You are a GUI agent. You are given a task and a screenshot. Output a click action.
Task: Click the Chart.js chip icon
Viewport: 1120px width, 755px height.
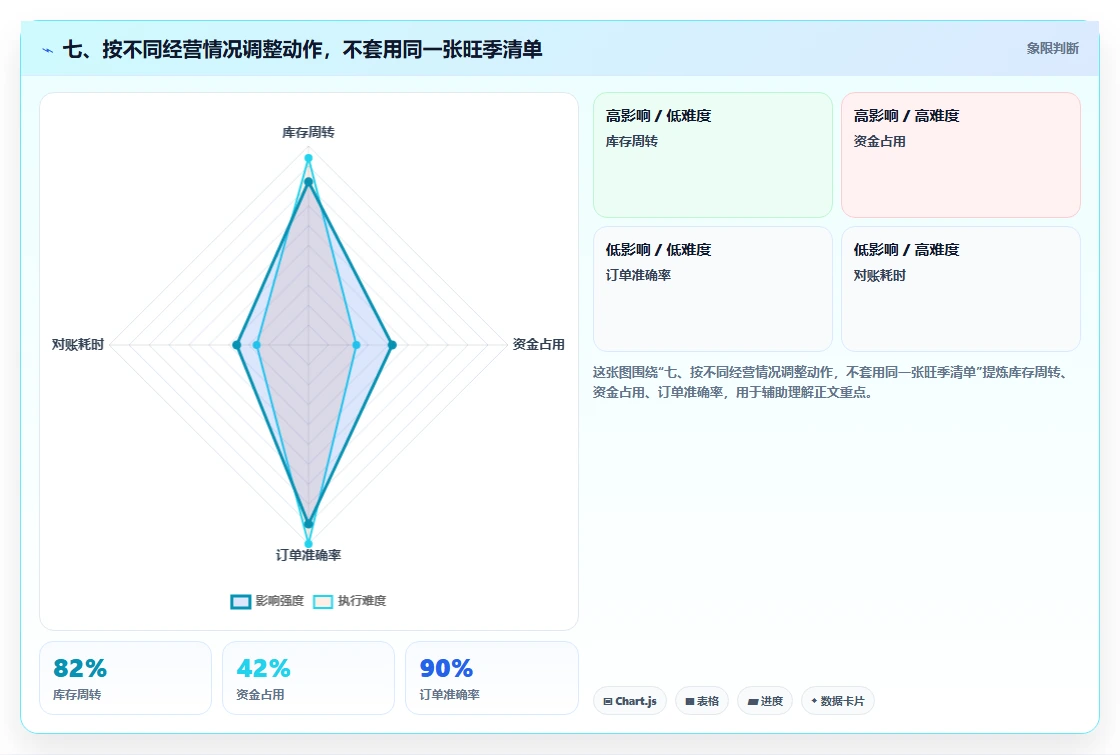[x=608, y=701]
